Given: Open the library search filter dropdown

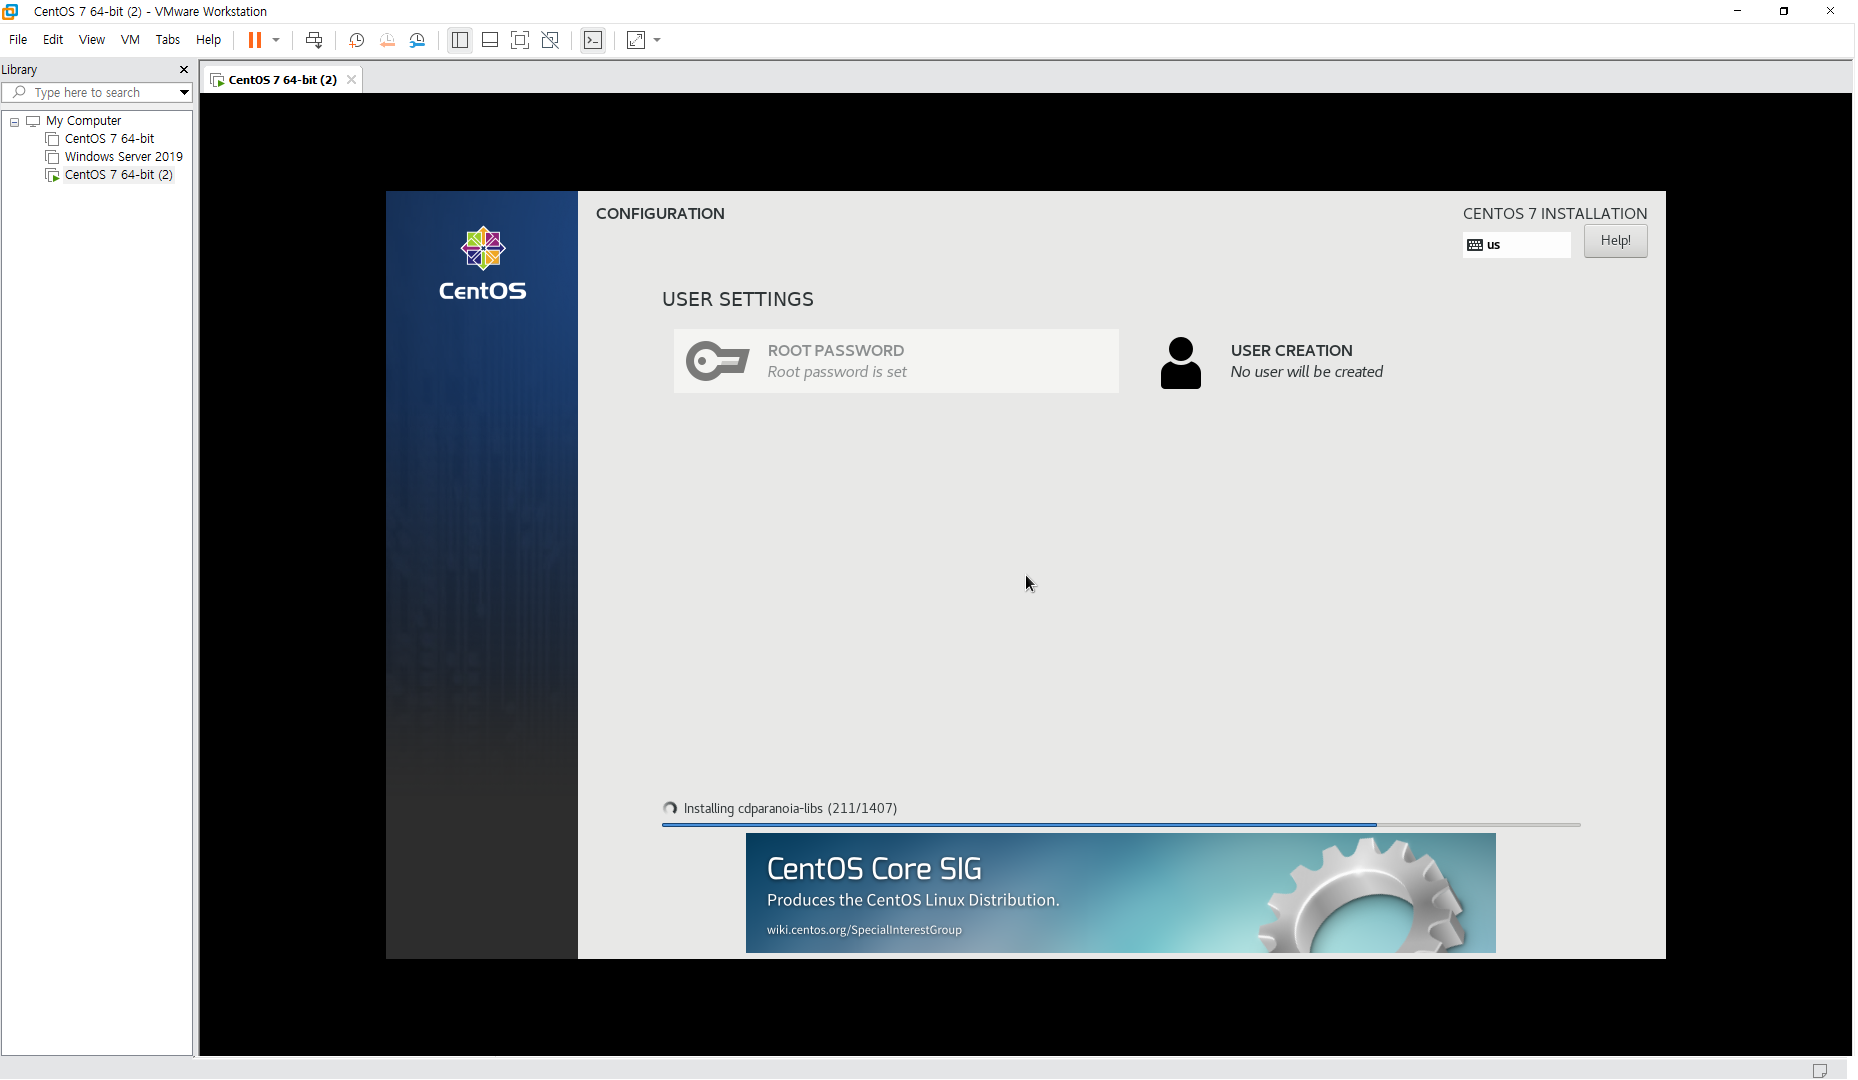Looking at the screenshot, I should click(184, 92).
